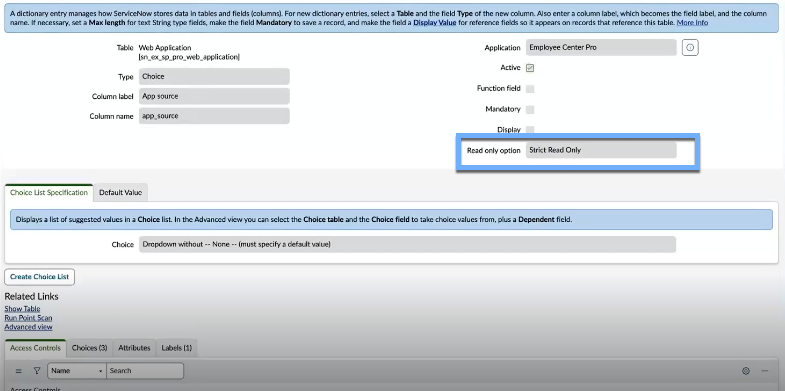Click the Web Application table name text
Viewport: 785px width, 391px height.
[x=165, y=48]
